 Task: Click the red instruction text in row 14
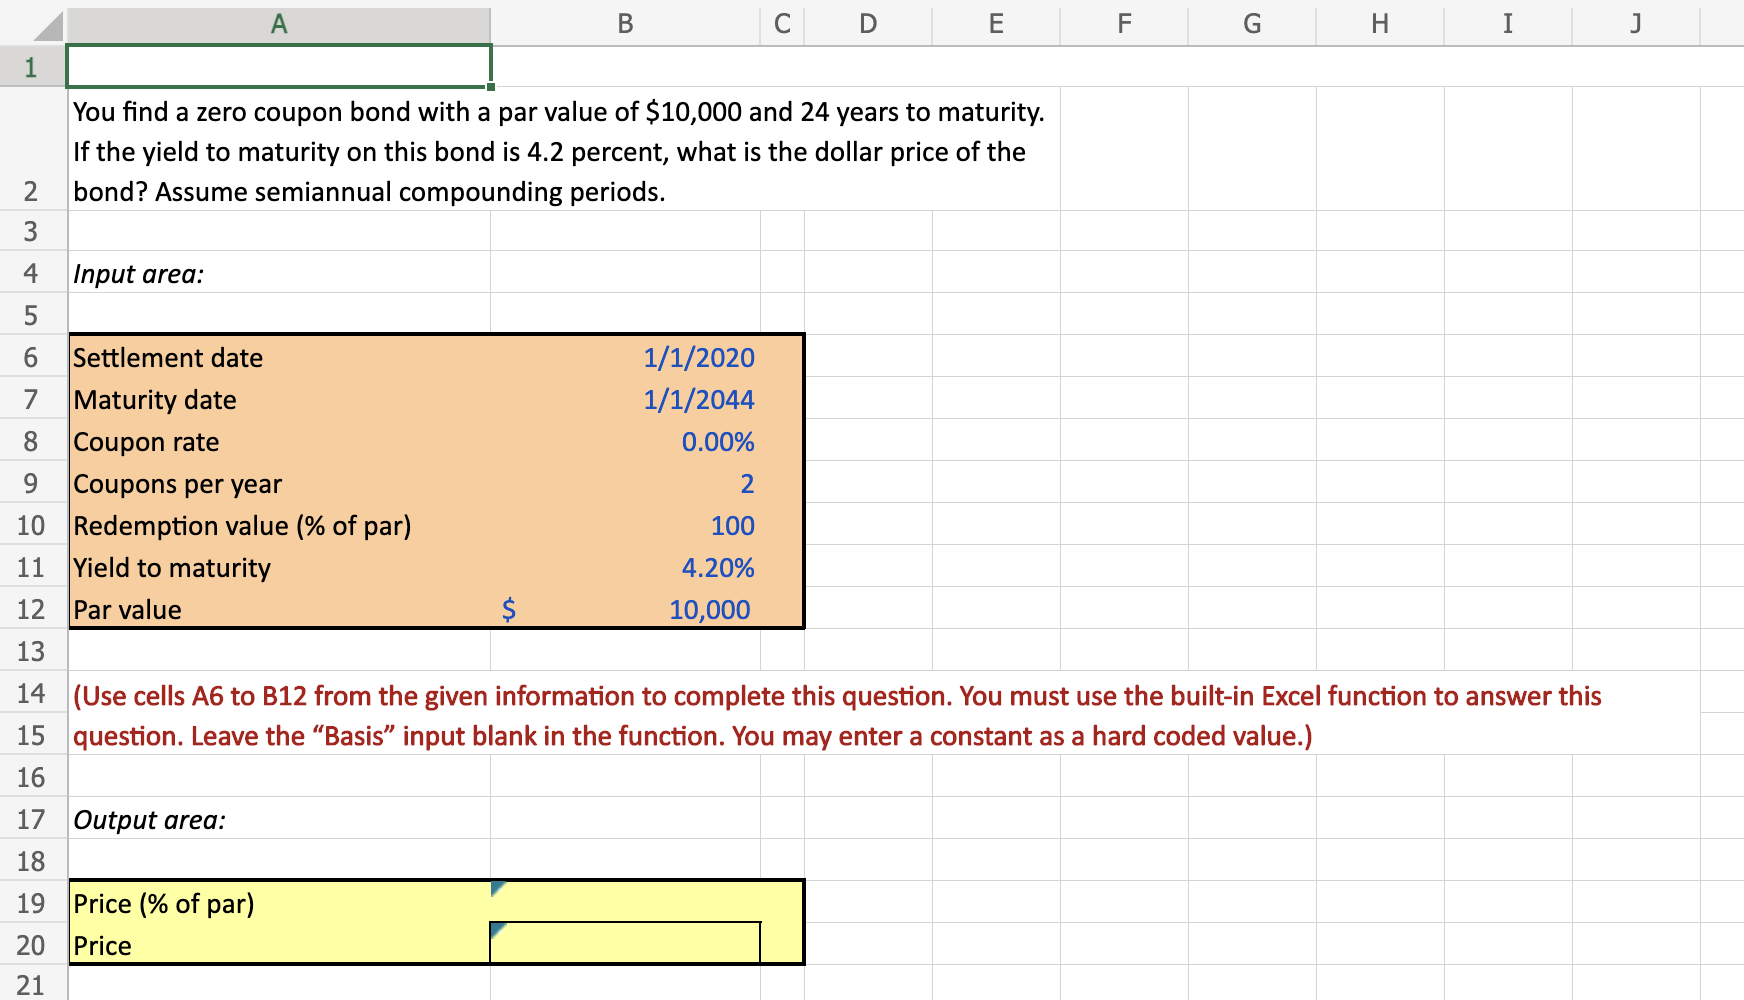pyautogui.click(x=837, y=696)
